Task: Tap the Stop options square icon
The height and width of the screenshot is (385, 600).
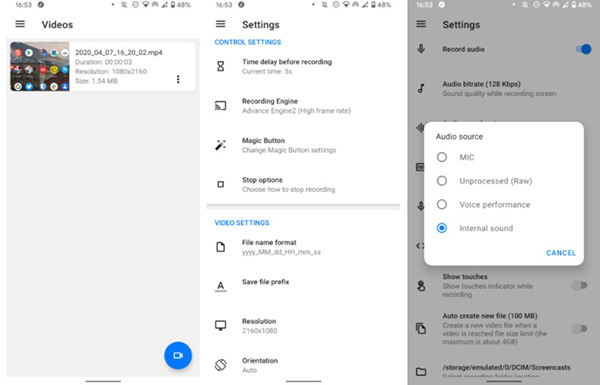Action: [220, 184]
